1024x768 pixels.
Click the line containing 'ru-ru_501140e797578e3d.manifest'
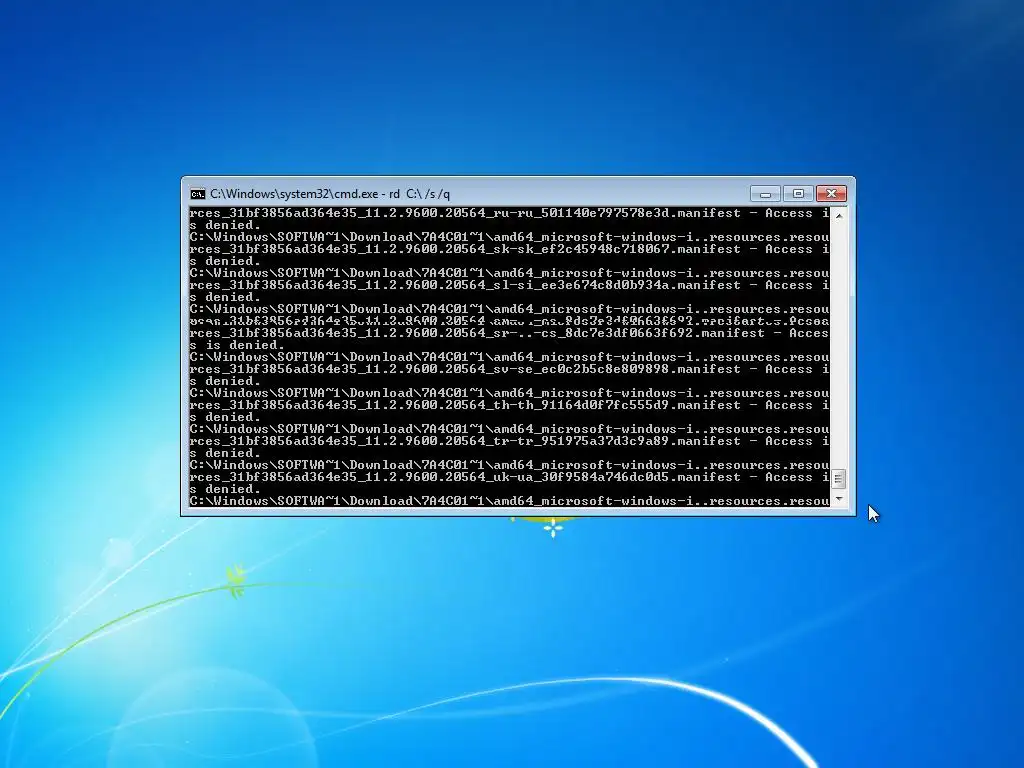click(x=509, y=213)
